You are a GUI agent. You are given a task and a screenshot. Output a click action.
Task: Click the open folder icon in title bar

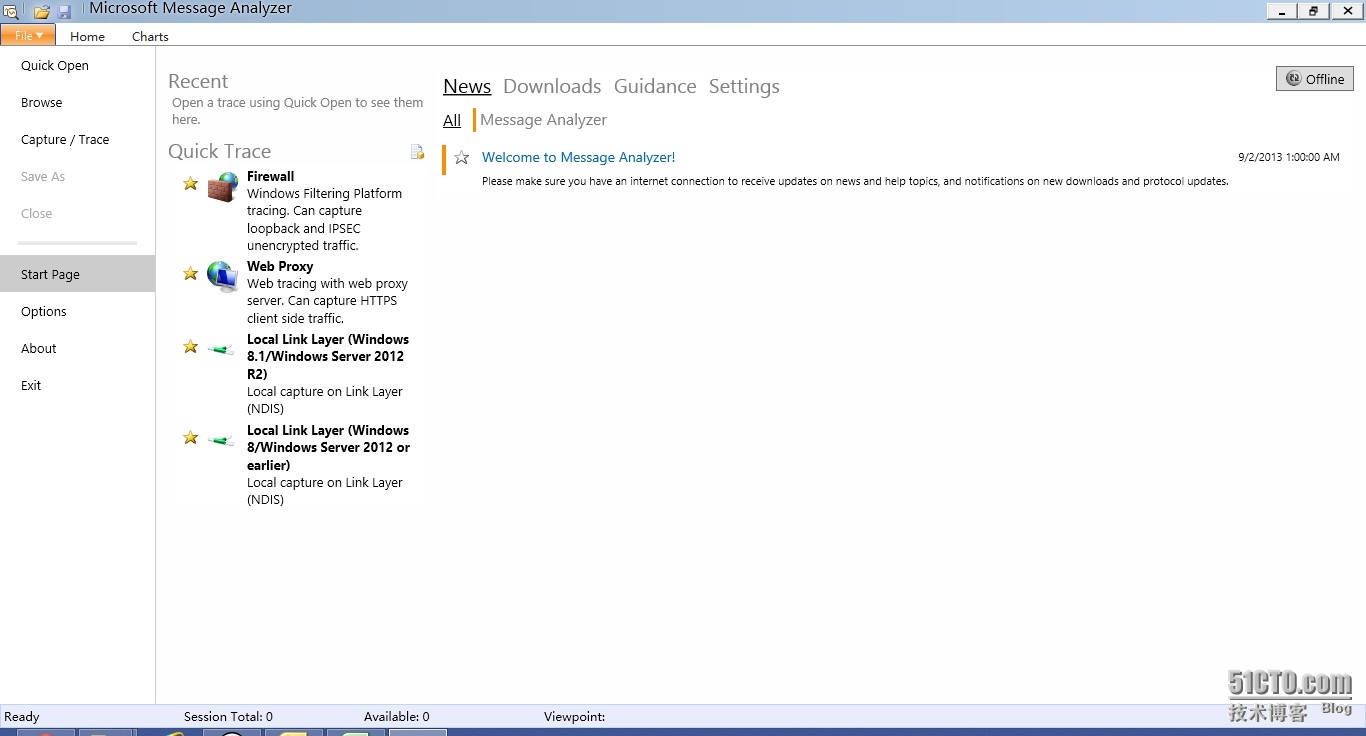point(41,12)
